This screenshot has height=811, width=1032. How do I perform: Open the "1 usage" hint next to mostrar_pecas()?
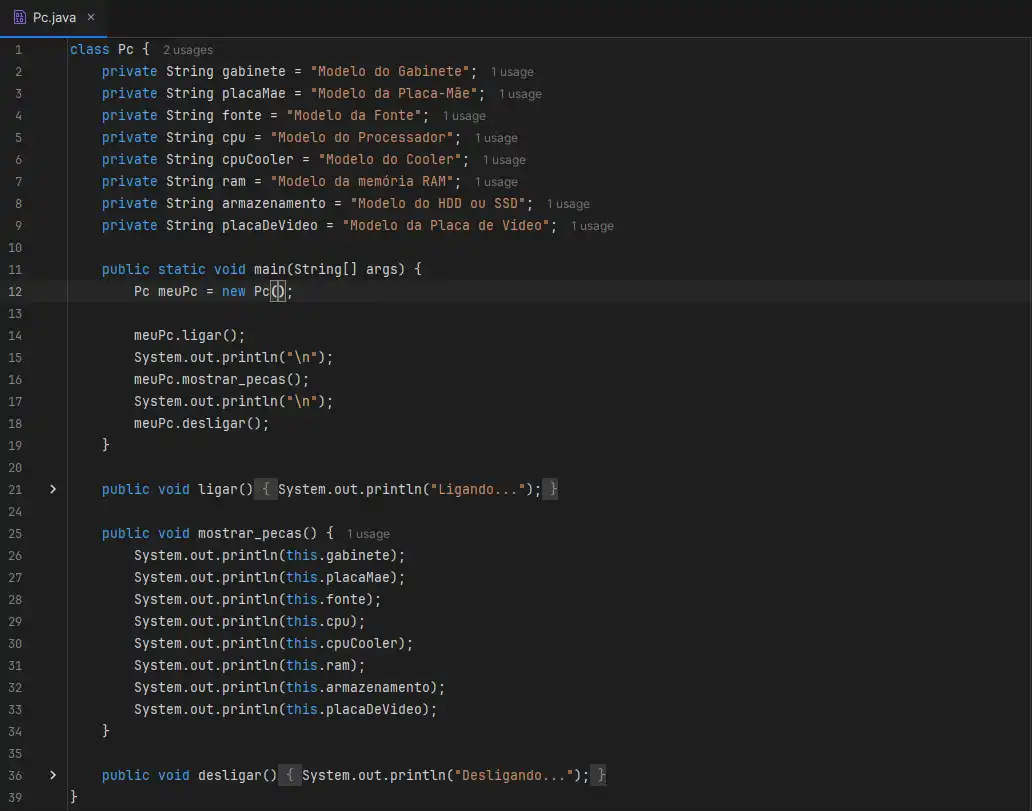(368, 534)
